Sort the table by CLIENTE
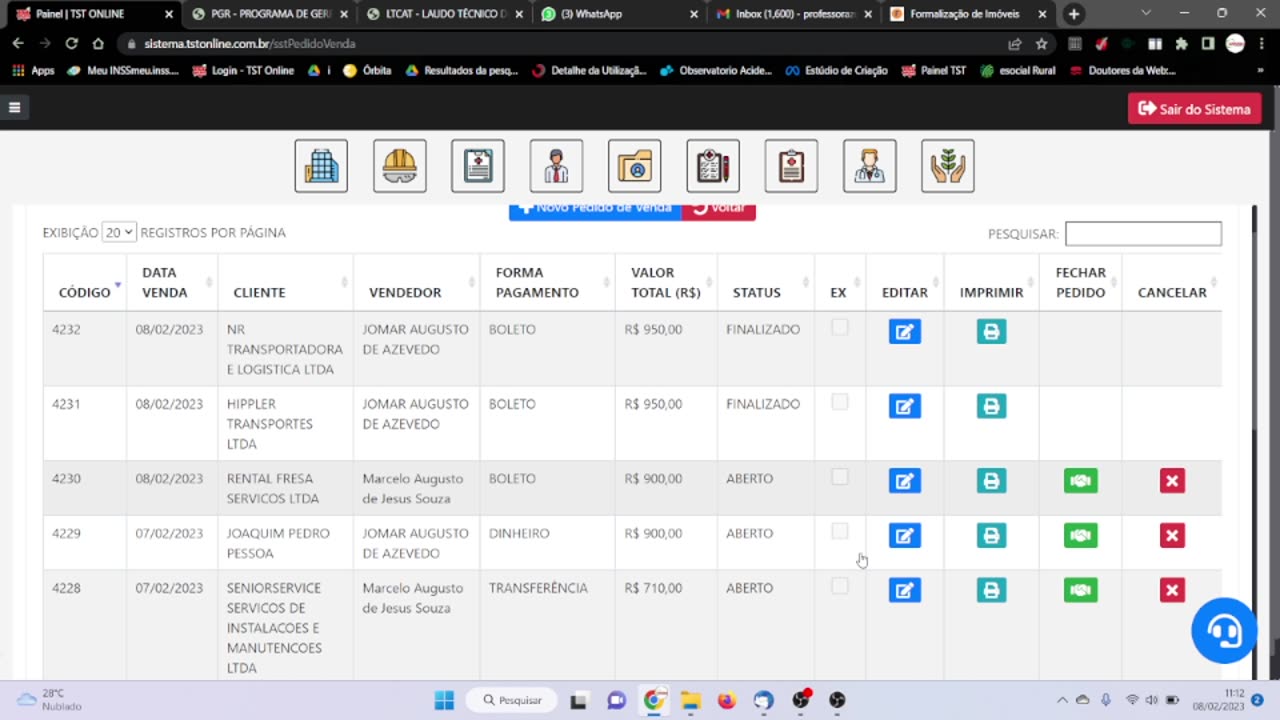The height and width of the screenshot is (720, 1280). tap(286, 282)
